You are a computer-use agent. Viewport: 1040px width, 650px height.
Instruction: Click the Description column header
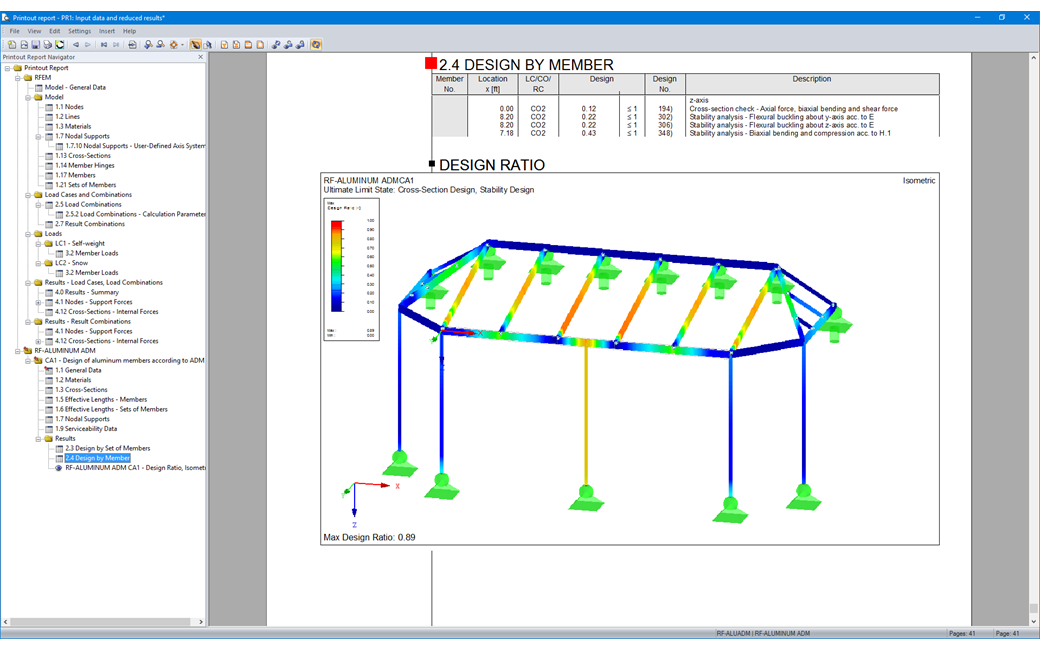[x=812, y=84]
